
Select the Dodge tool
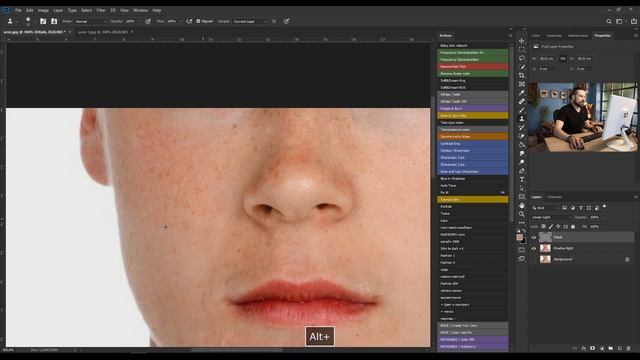coord(522,162)
